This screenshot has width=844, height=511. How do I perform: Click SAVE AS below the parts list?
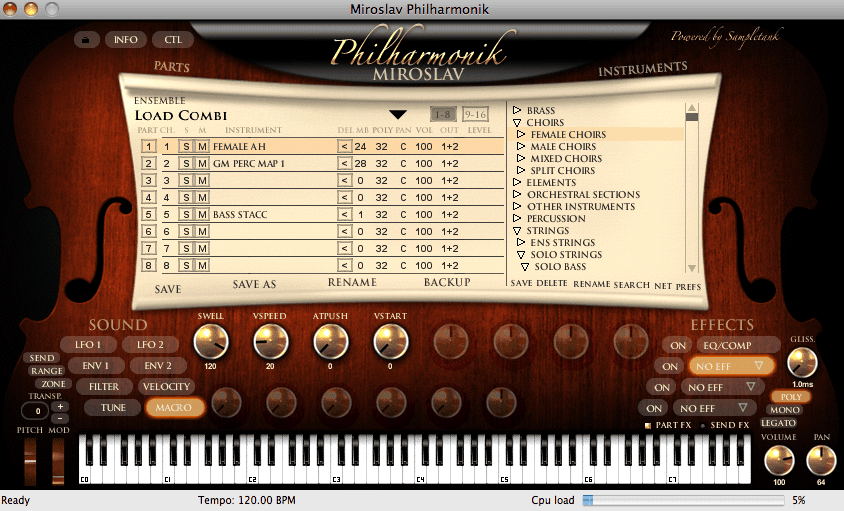pyautogui.click(x=254, y=284)
